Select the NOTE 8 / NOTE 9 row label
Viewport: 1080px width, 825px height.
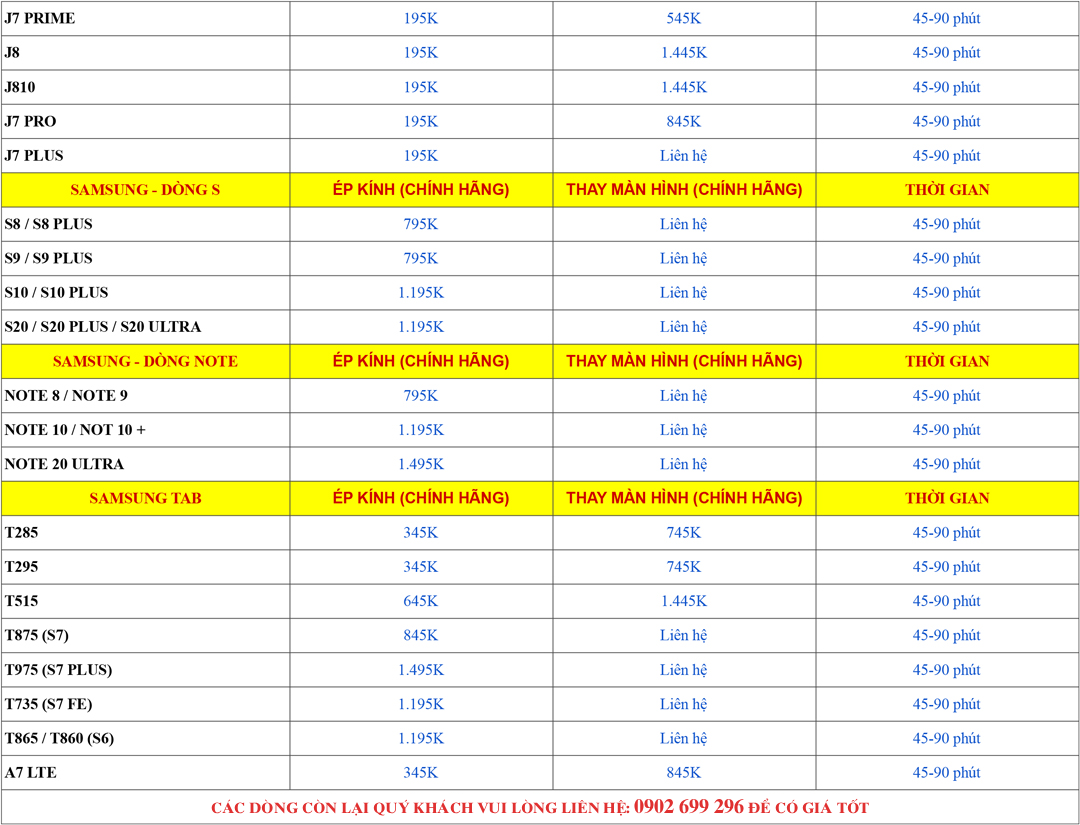[66, 396]
